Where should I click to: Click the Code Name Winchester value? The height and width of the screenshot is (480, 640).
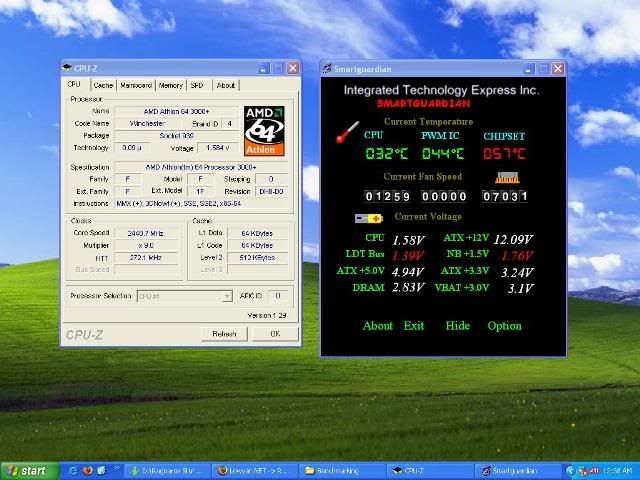tap(147, 123)
